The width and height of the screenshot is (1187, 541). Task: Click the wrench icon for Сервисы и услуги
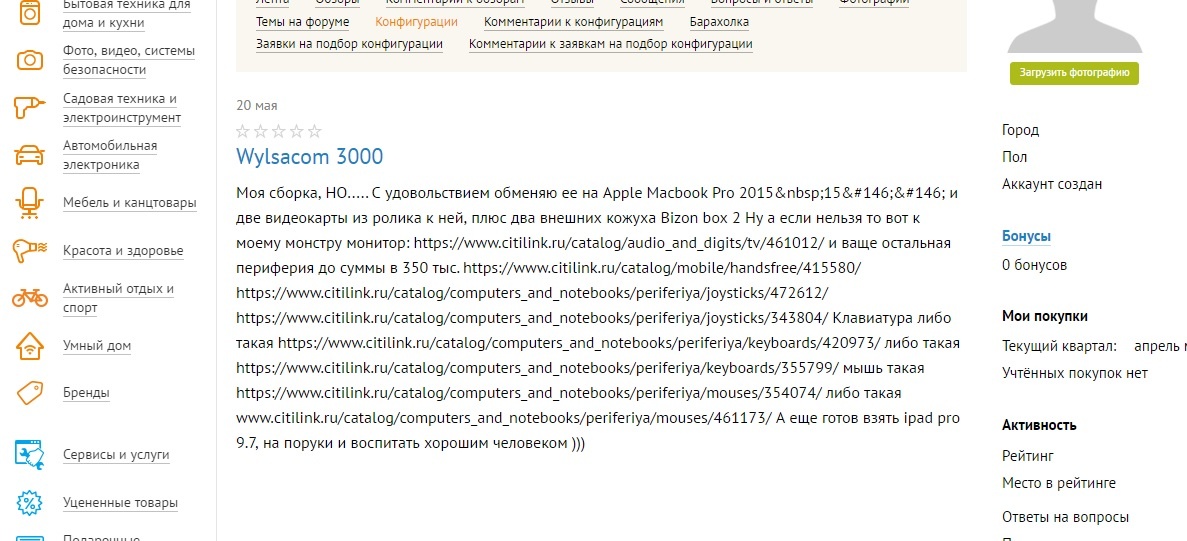click(30, 455)
